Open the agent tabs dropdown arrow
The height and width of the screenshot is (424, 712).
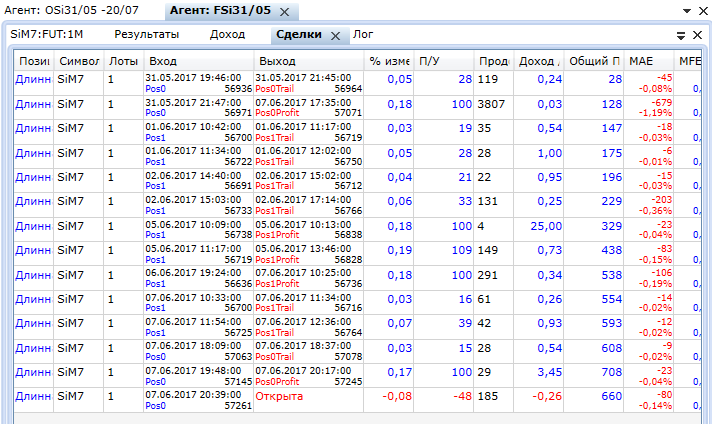(687, 10)
